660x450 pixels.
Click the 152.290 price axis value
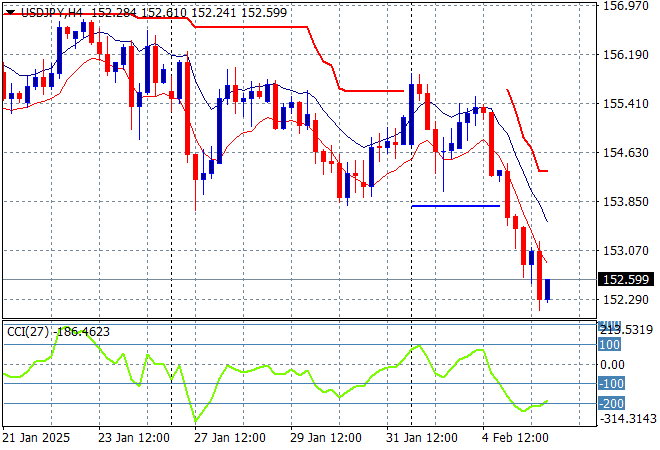[x=626, y=300]
